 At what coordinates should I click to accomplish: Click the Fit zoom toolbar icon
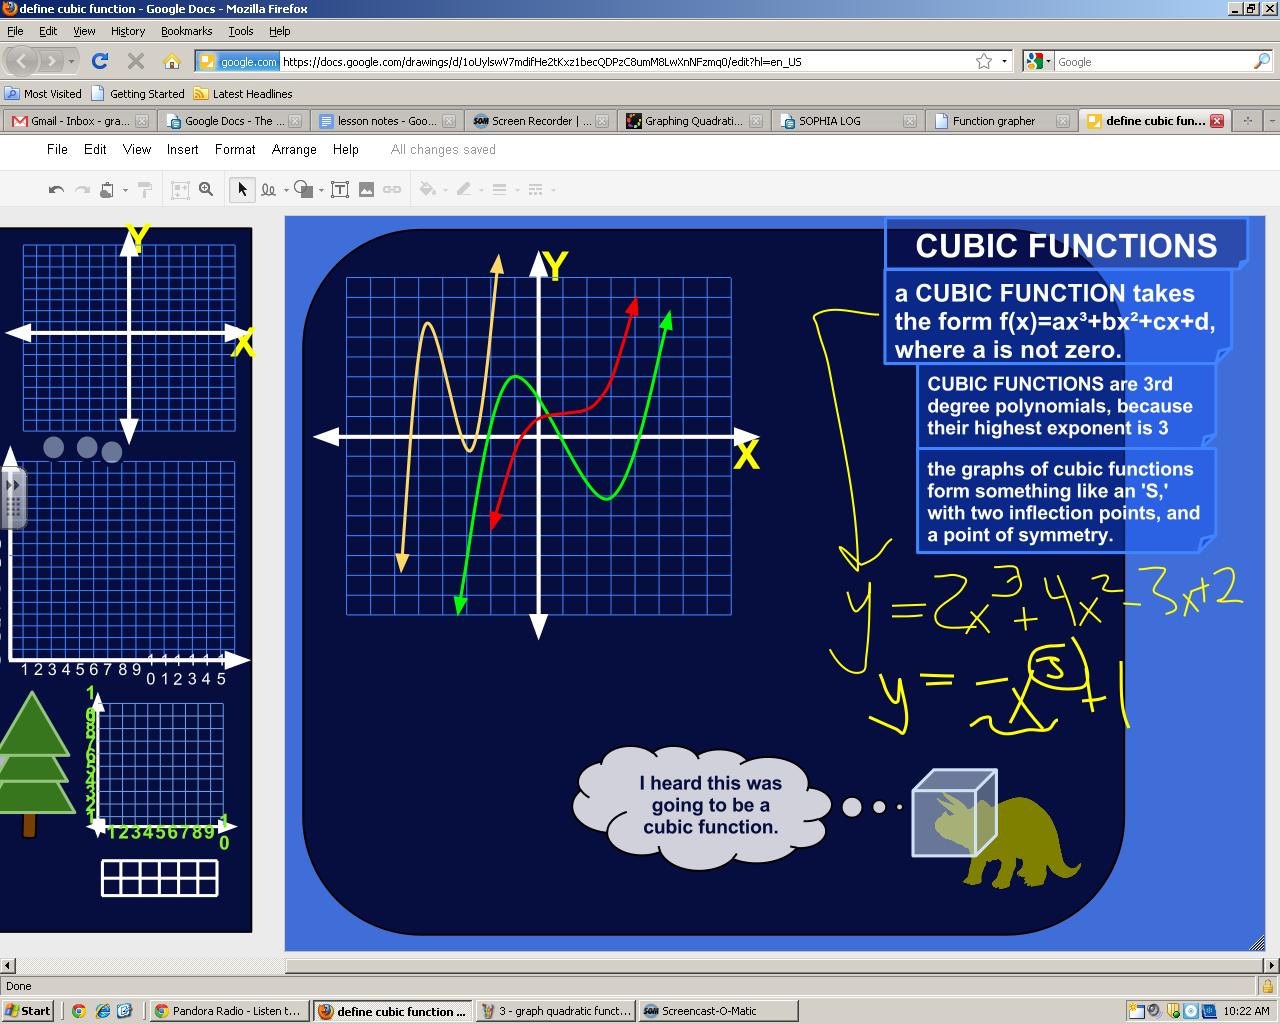(x=179, y=189)
